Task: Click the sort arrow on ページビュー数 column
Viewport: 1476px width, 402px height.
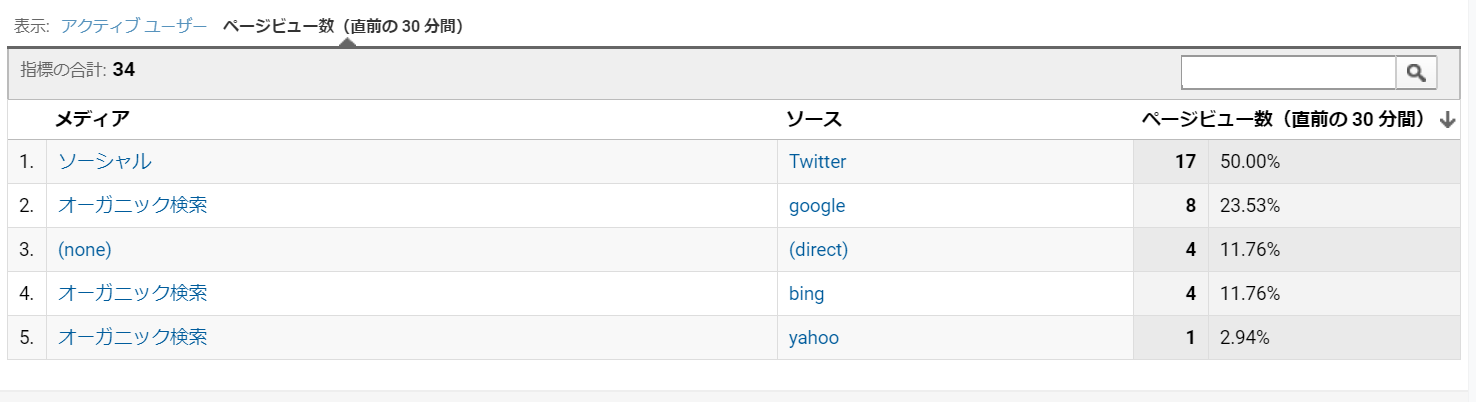Action: pos(1447,120)
